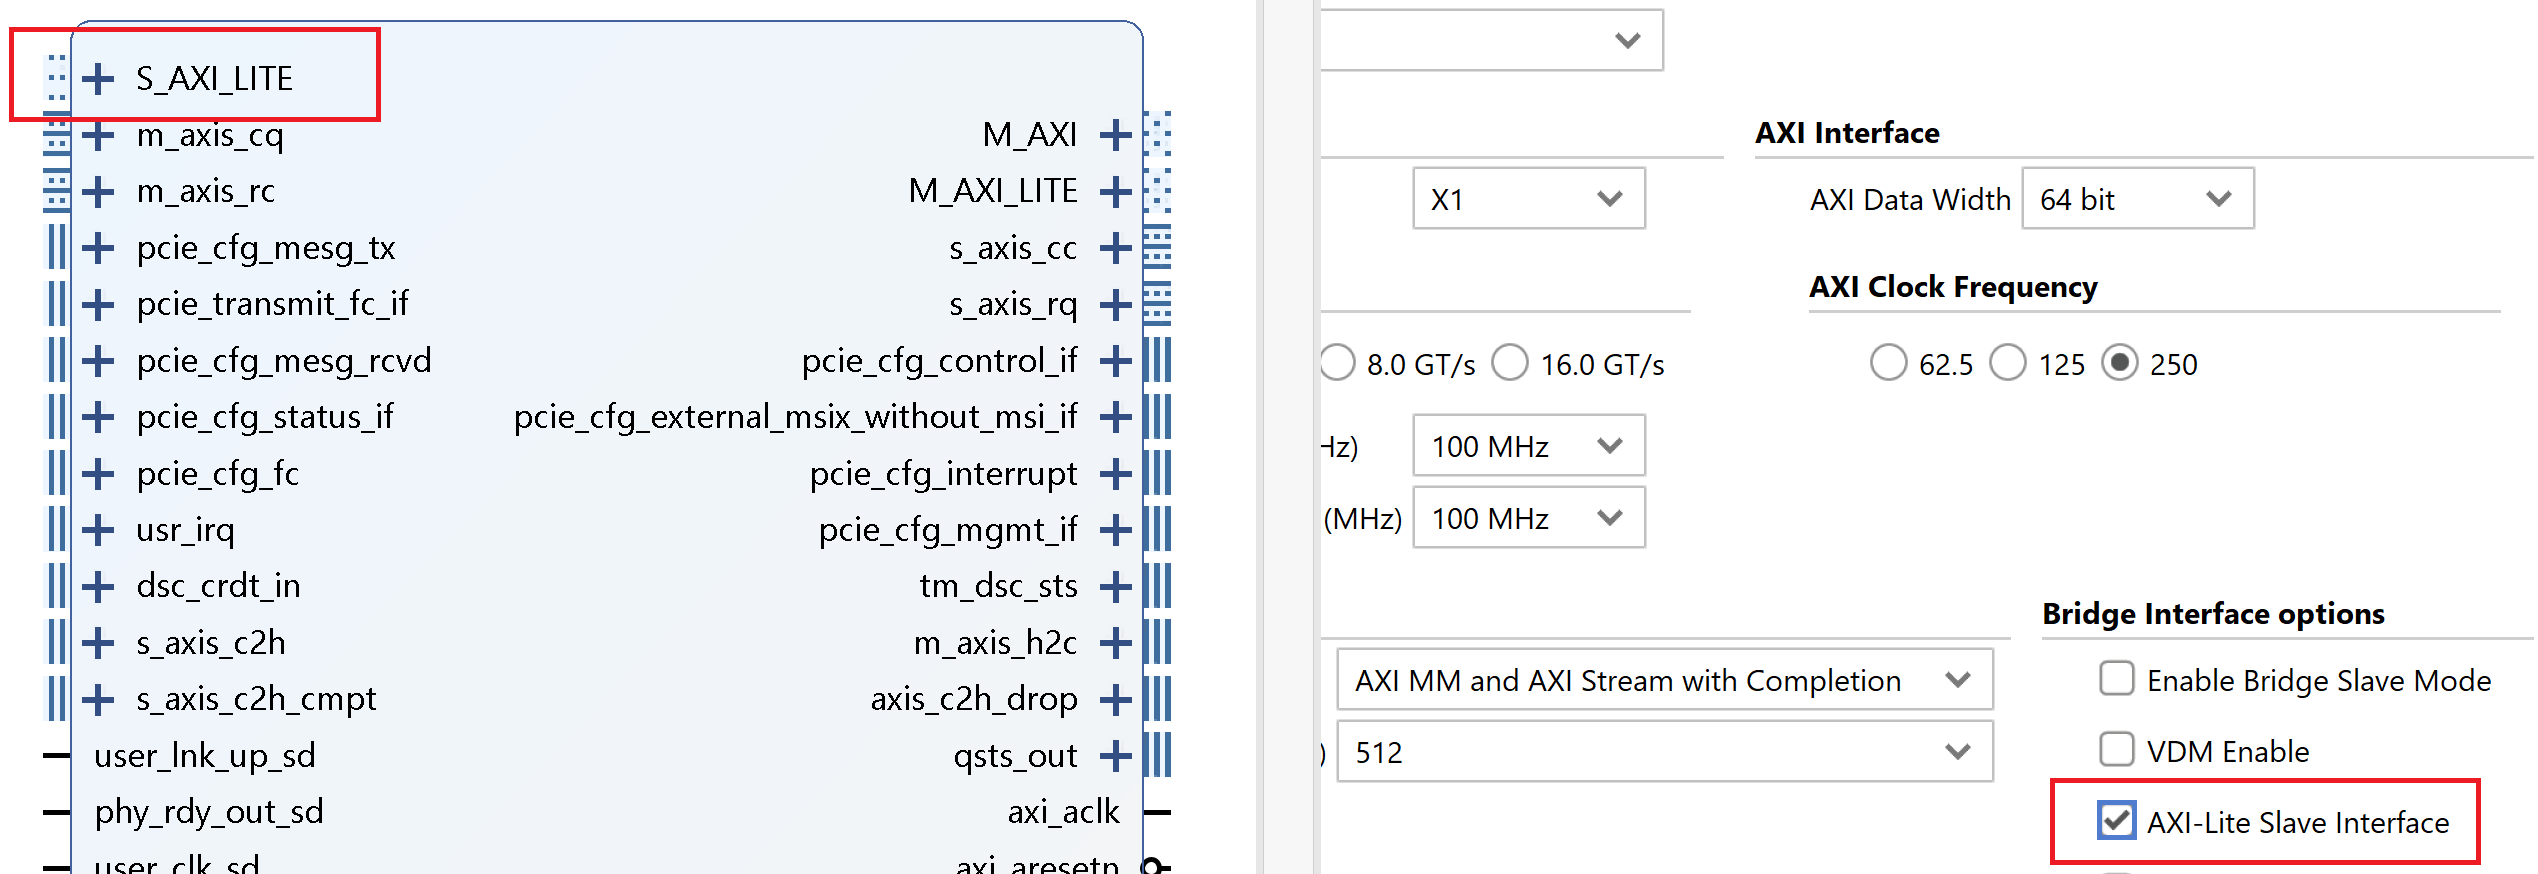Expand the pcie_cfg_interrupt plus icon
2538x874 pixels.
tap(1115, 474)
